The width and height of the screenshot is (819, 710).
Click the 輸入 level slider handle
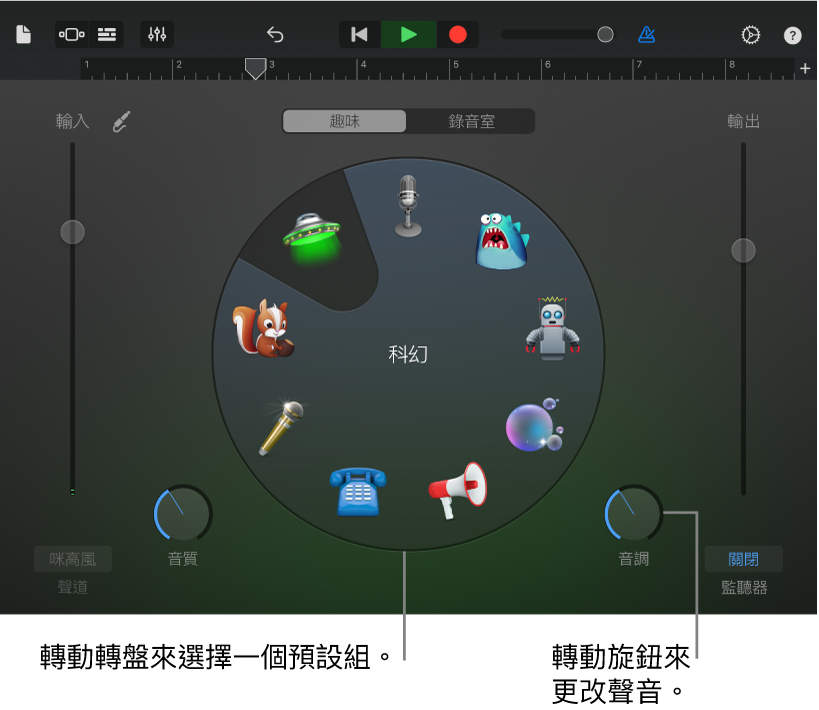click(x=73, y=231)
